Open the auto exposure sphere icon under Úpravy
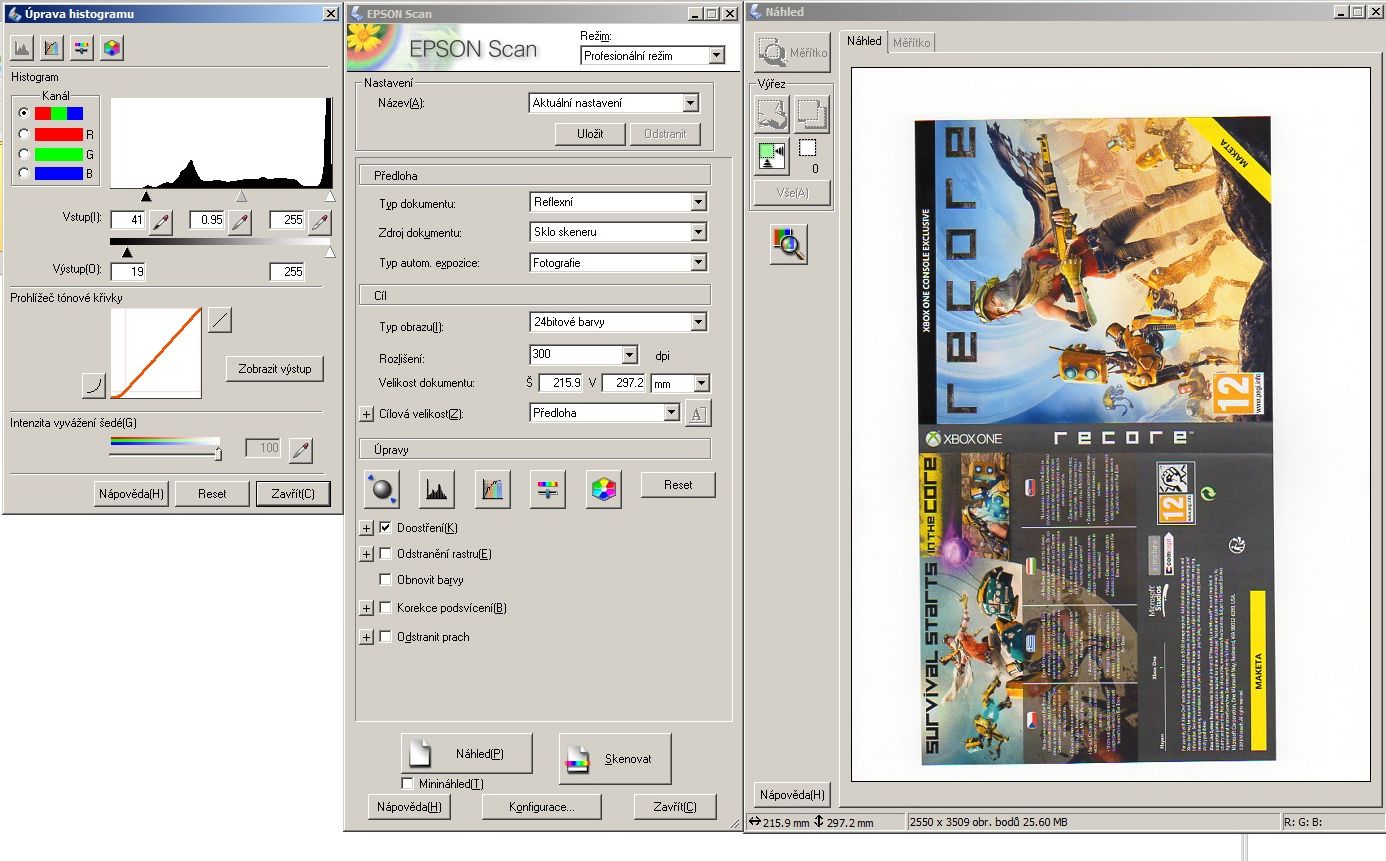Screen dimensions: 1386x861 coord(381,488)
